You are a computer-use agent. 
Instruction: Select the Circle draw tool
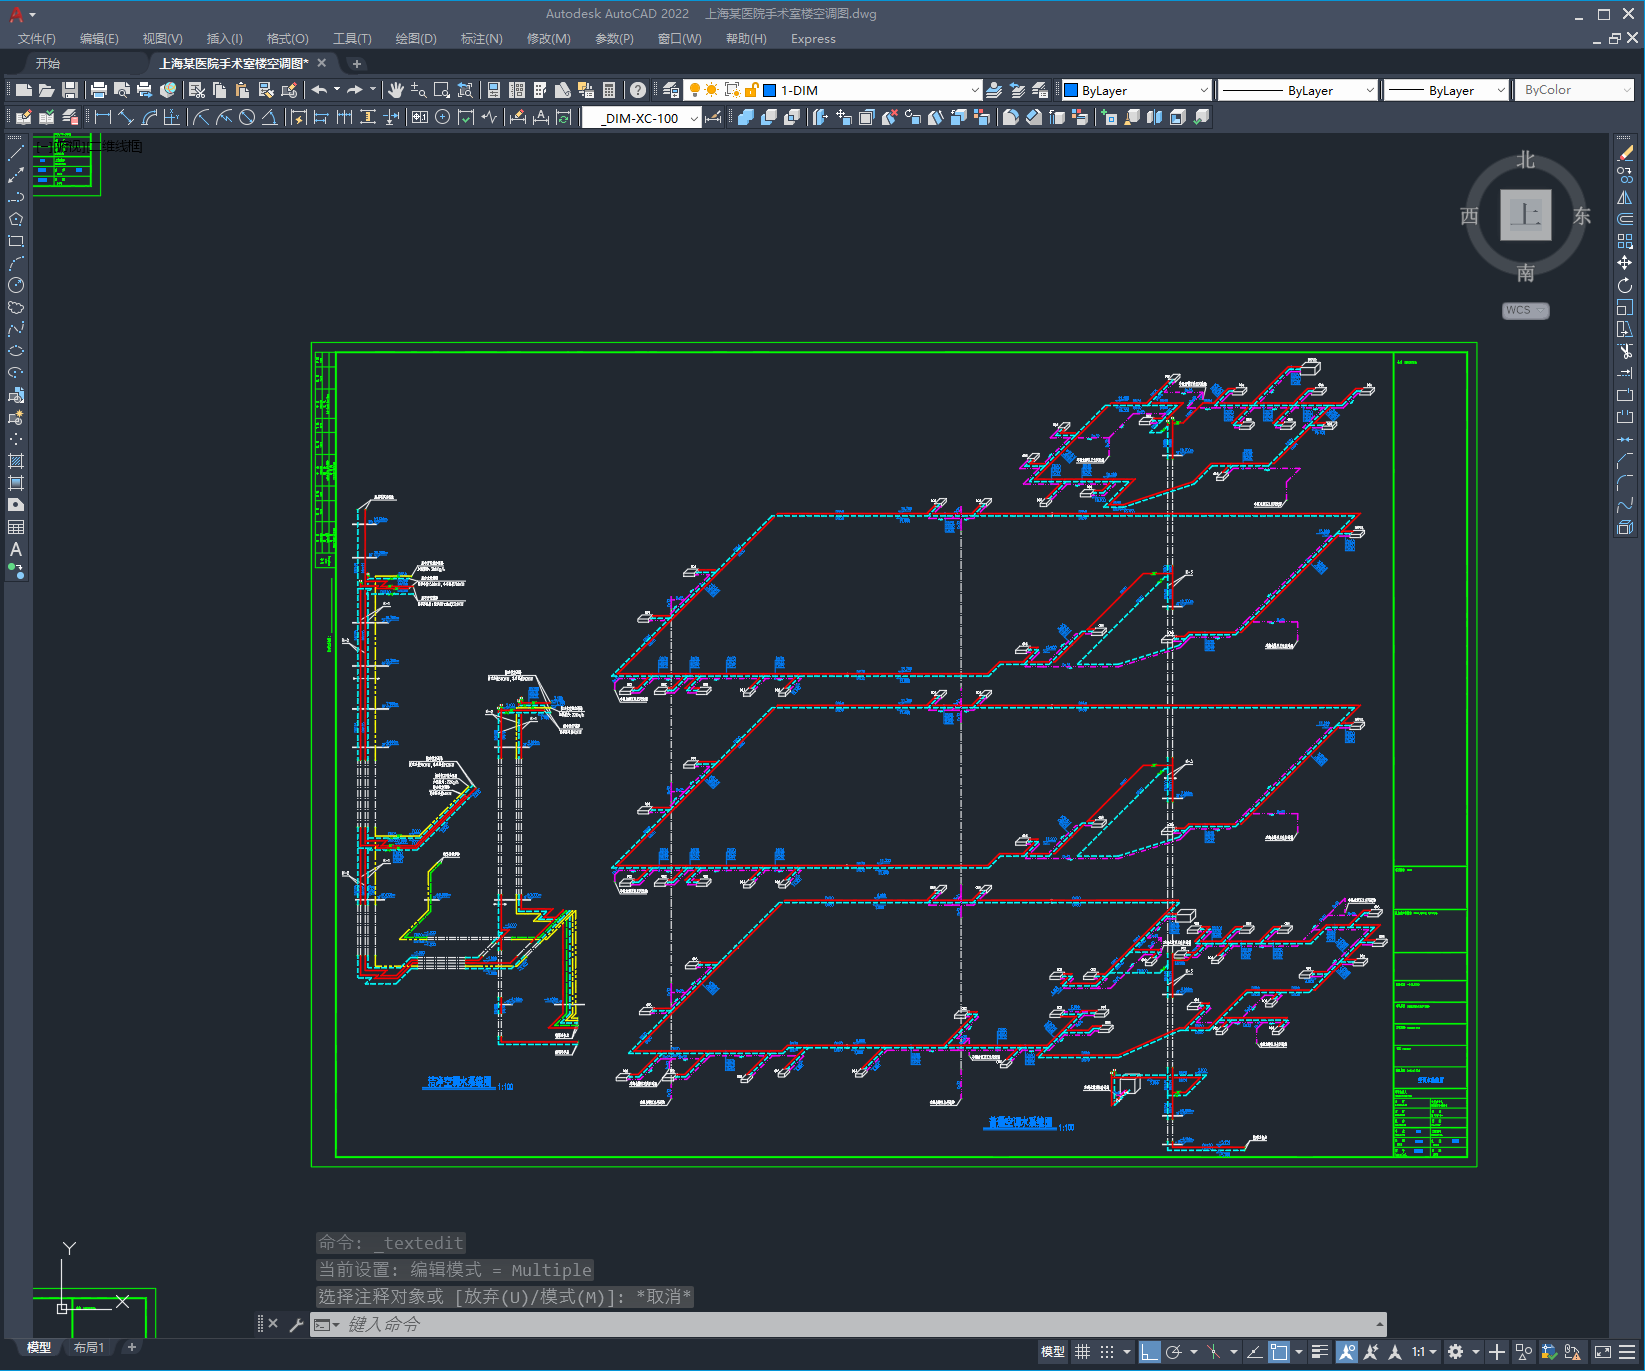(x=16, y=285)
